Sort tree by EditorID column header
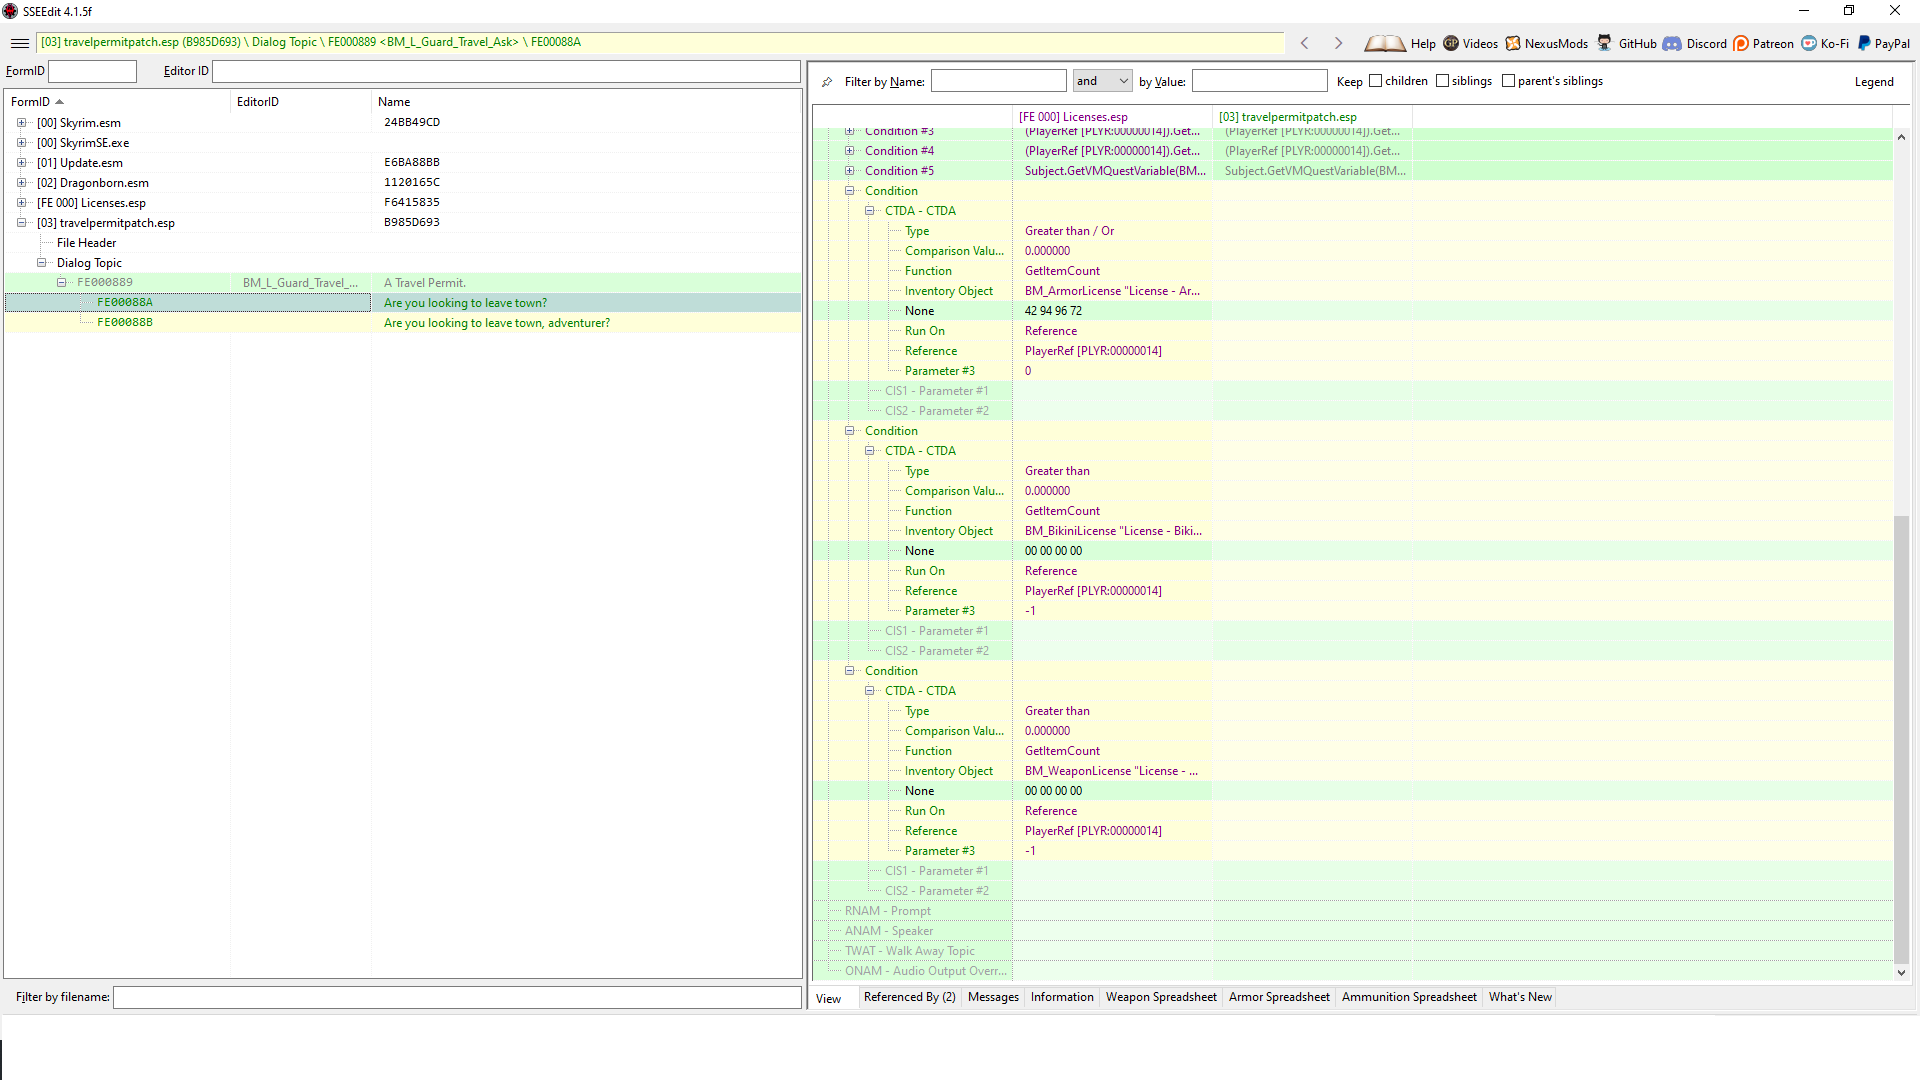The height and width of the screenshot is (1080, 1920). pos(300,102)
